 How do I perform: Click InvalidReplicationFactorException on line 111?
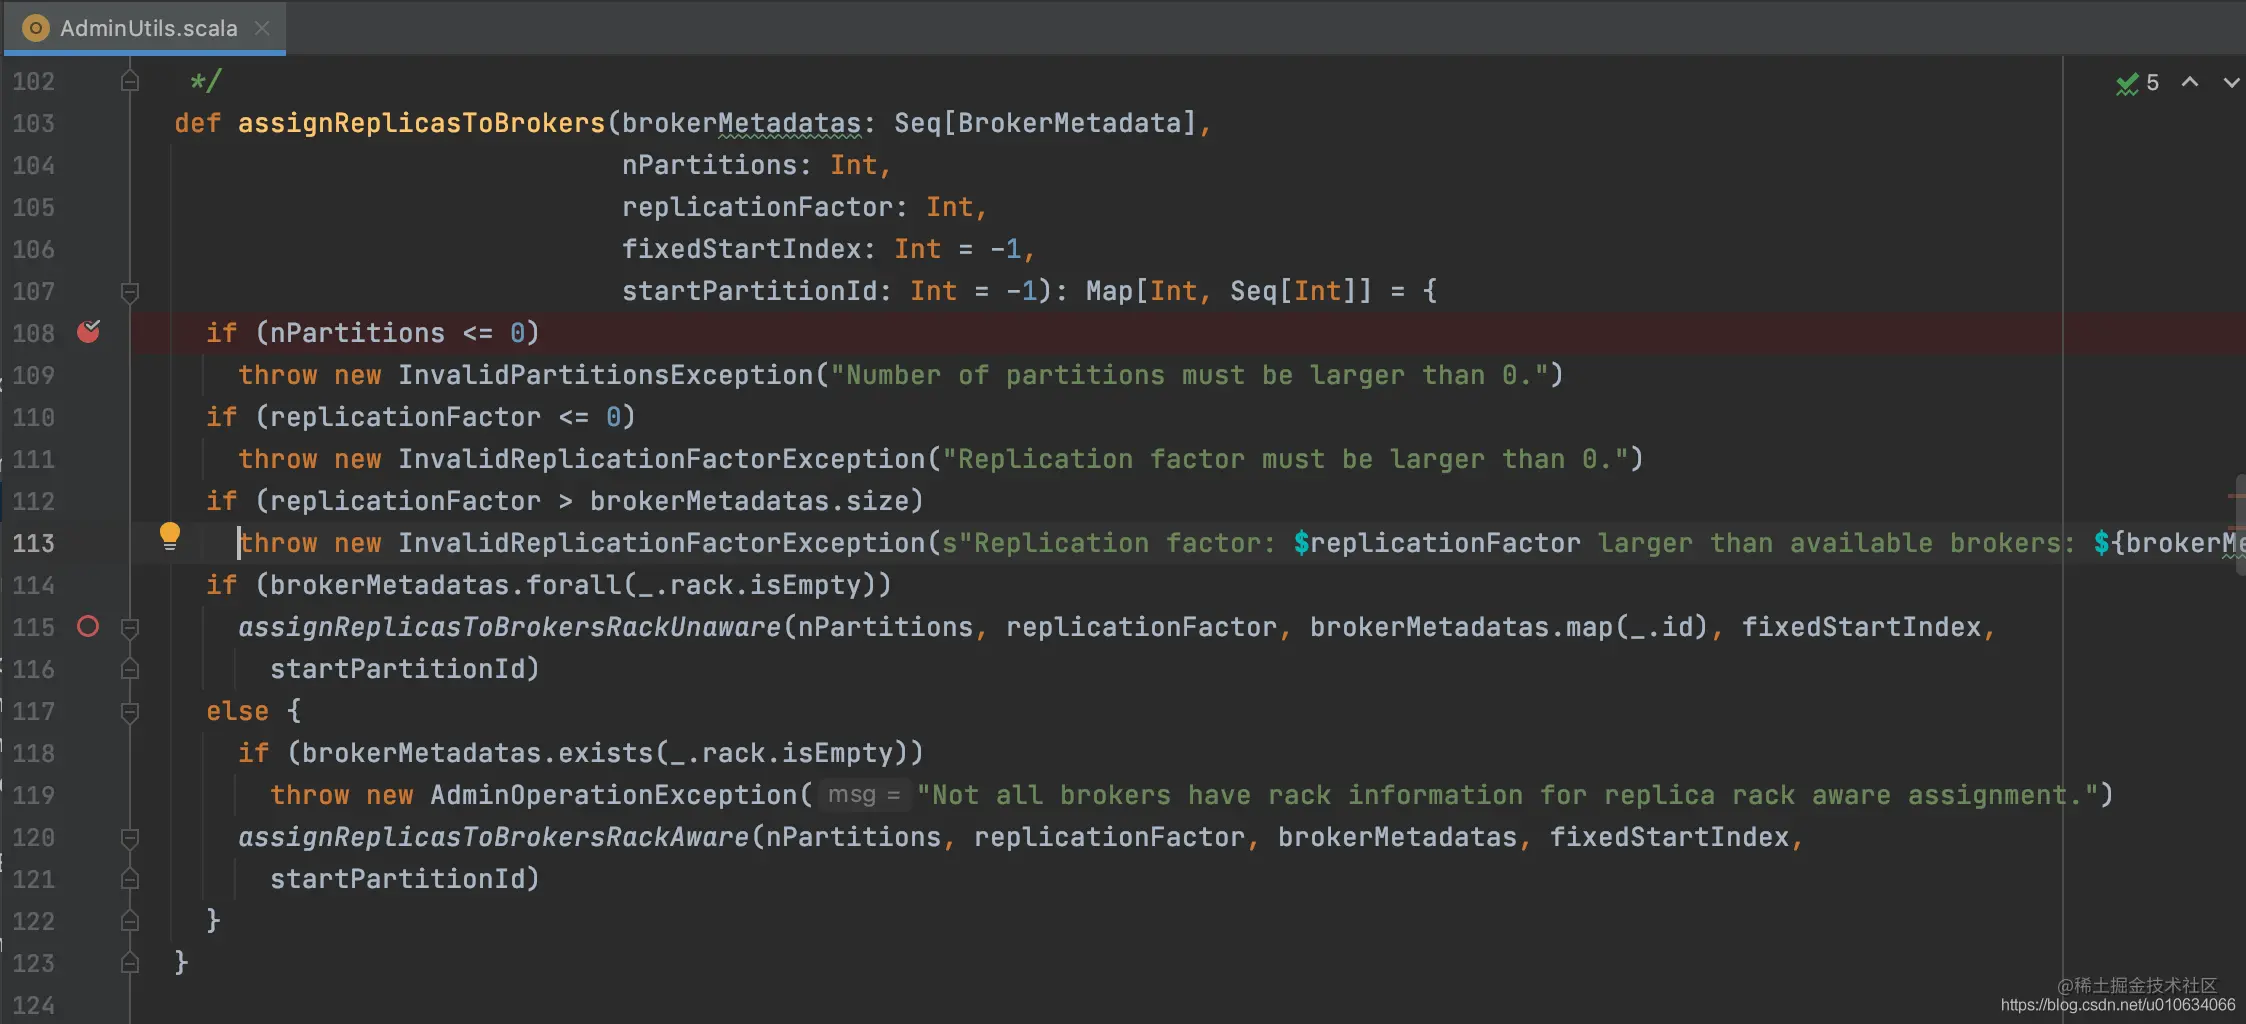[662, 459]
